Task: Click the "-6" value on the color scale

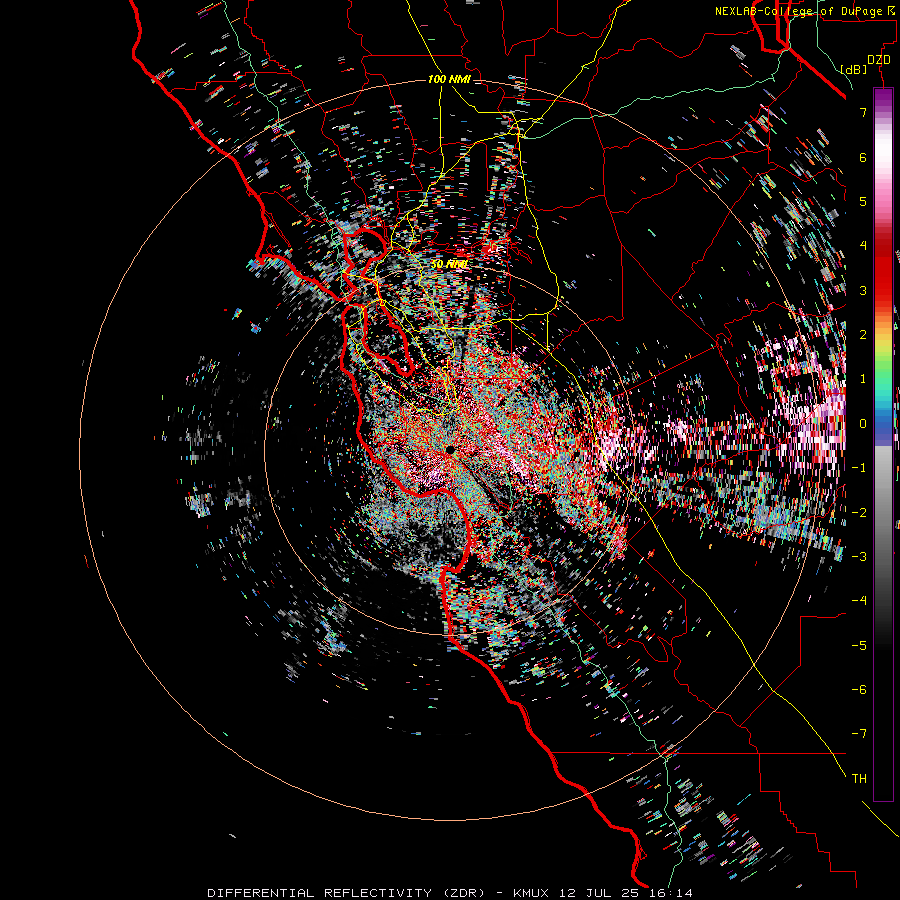Action: [859, 689]
